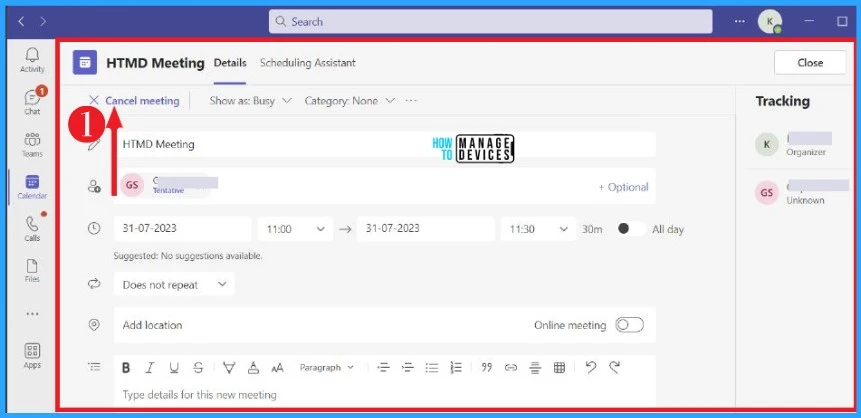Decrease paragraph indent

click(x=383, y=368)
